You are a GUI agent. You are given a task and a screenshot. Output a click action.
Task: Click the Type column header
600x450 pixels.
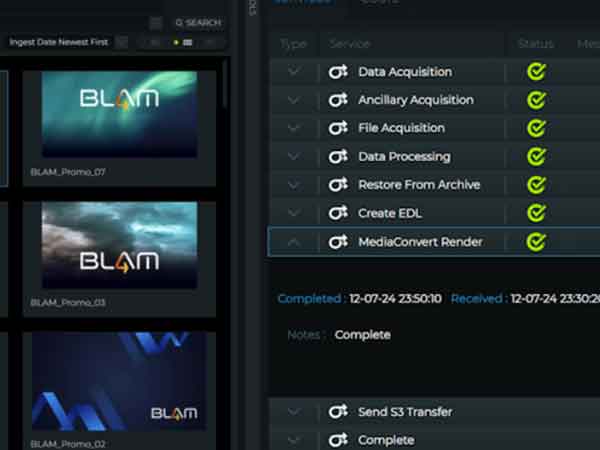(x=293, y=44)
